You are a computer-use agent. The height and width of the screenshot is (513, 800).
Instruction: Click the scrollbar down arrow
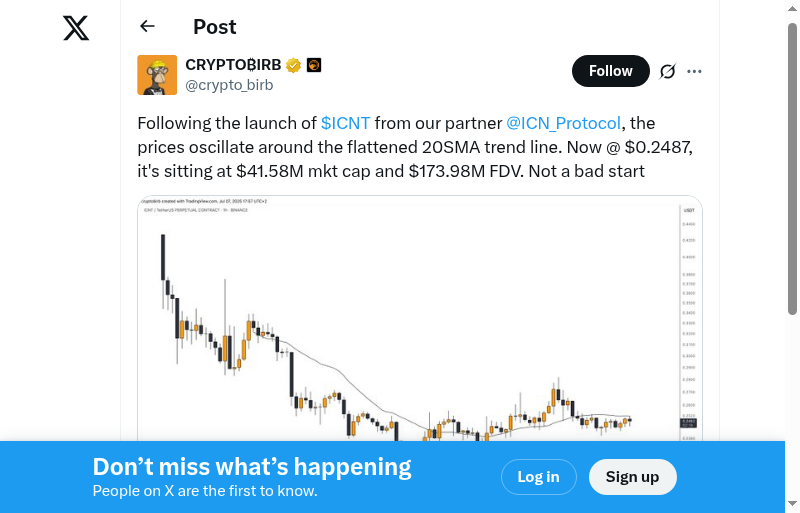[793, 503]
